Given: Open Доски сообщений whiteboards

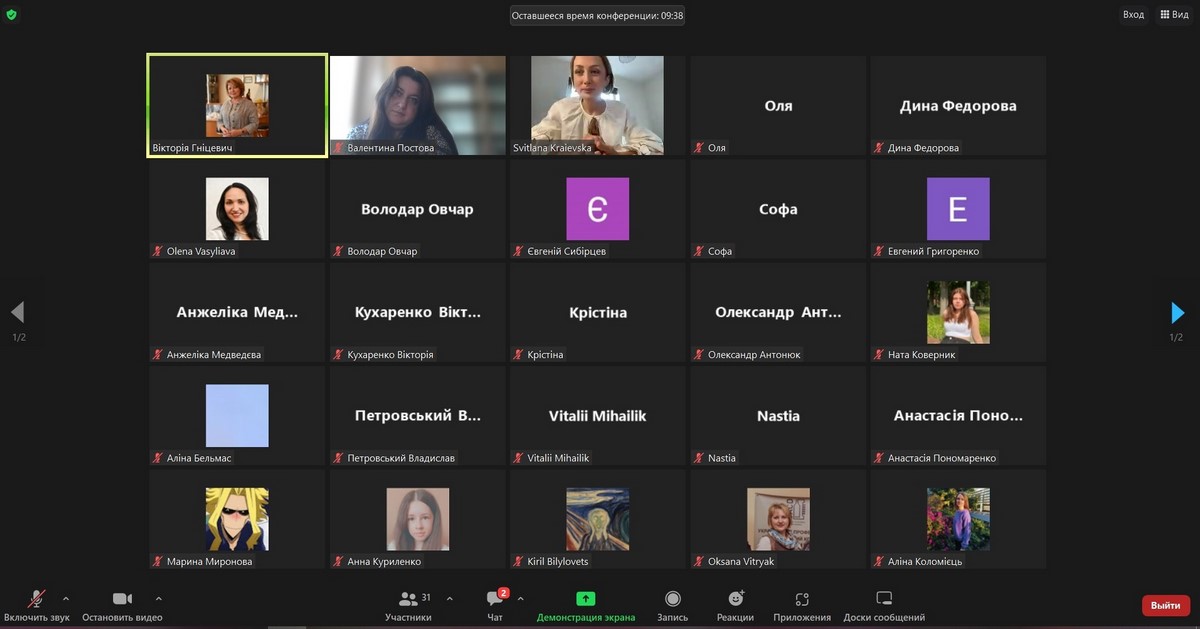Looking at the screenshot, I should 884,600.
